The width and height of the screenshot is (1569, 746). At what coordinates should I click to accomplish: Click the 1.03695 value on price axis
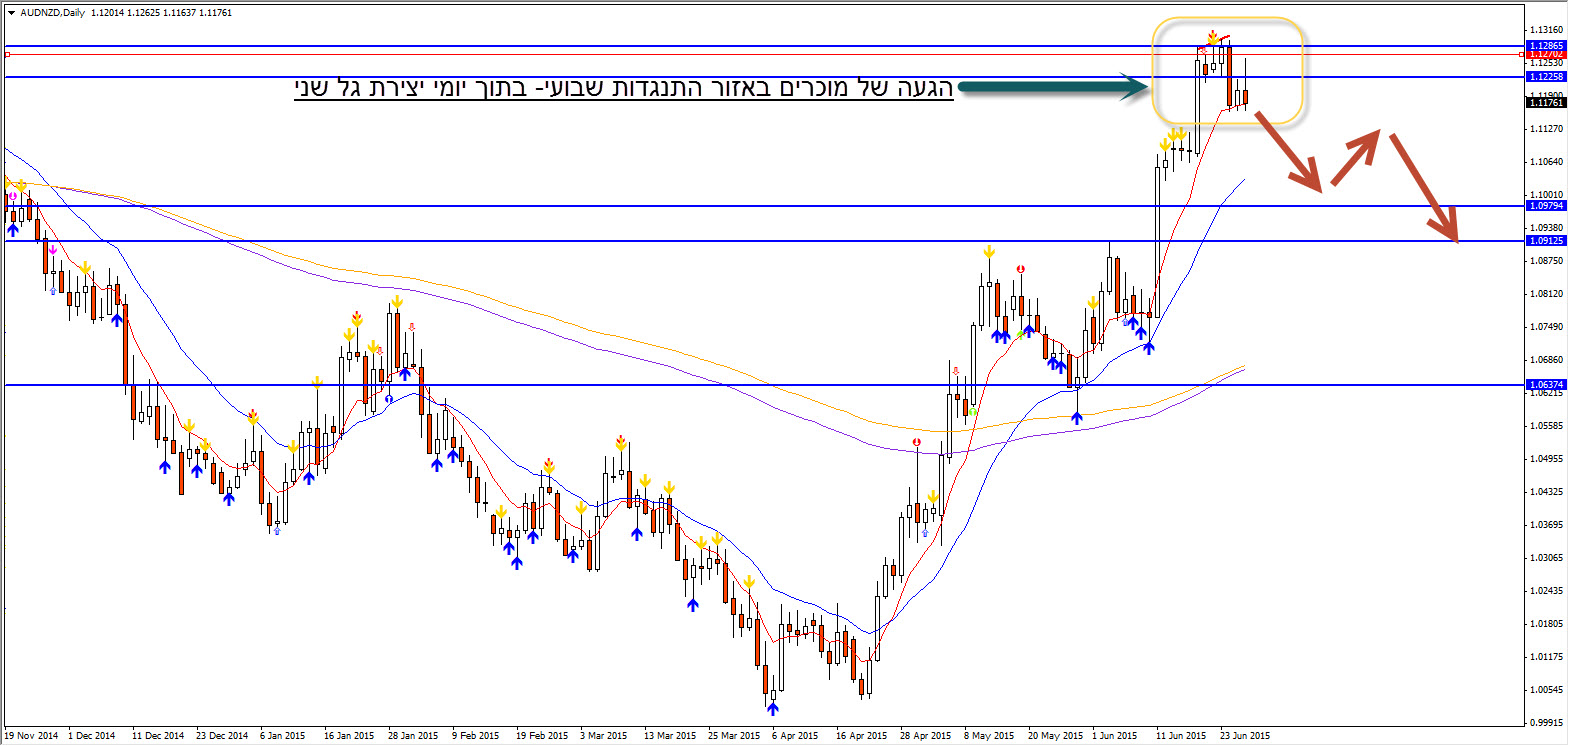1546,525
